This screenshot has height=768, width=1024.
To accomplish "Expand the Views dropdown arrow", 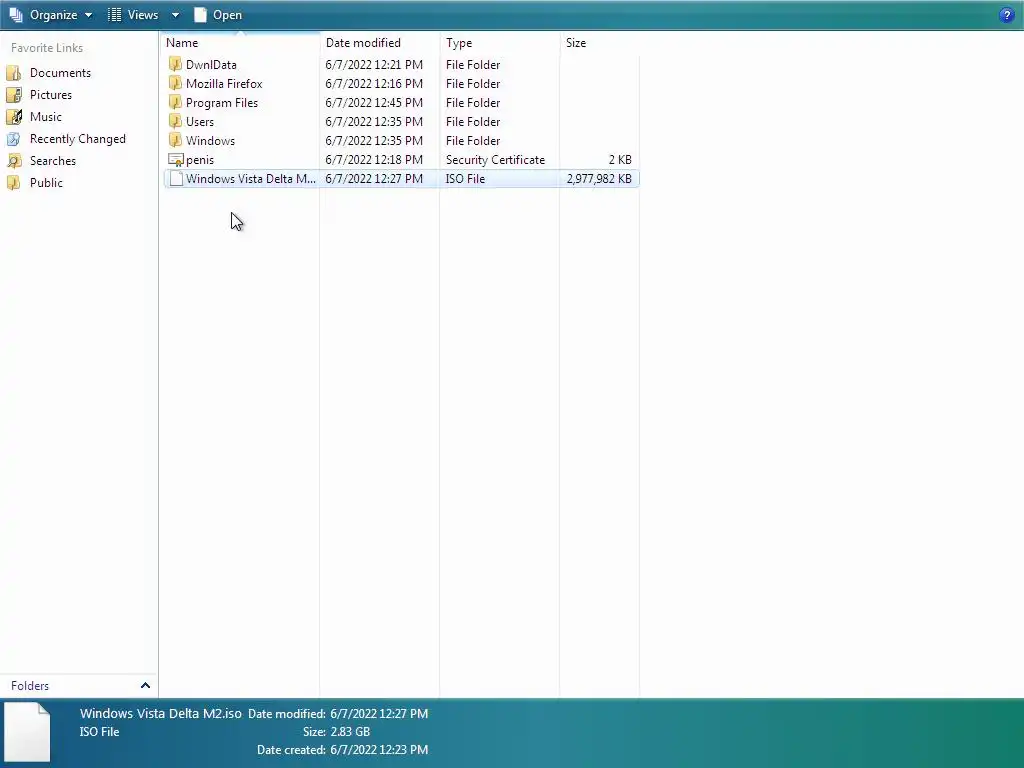I will click(175, 15).
